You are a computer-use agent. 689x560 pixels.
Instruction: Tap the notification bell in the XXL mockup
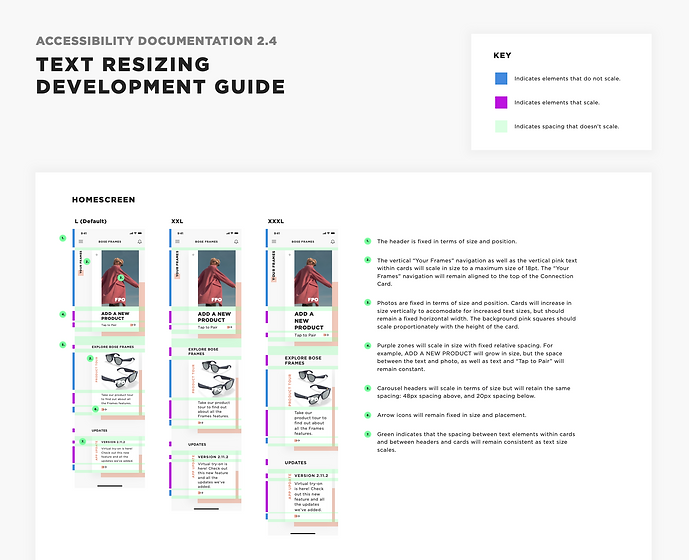tap(236, 242)
